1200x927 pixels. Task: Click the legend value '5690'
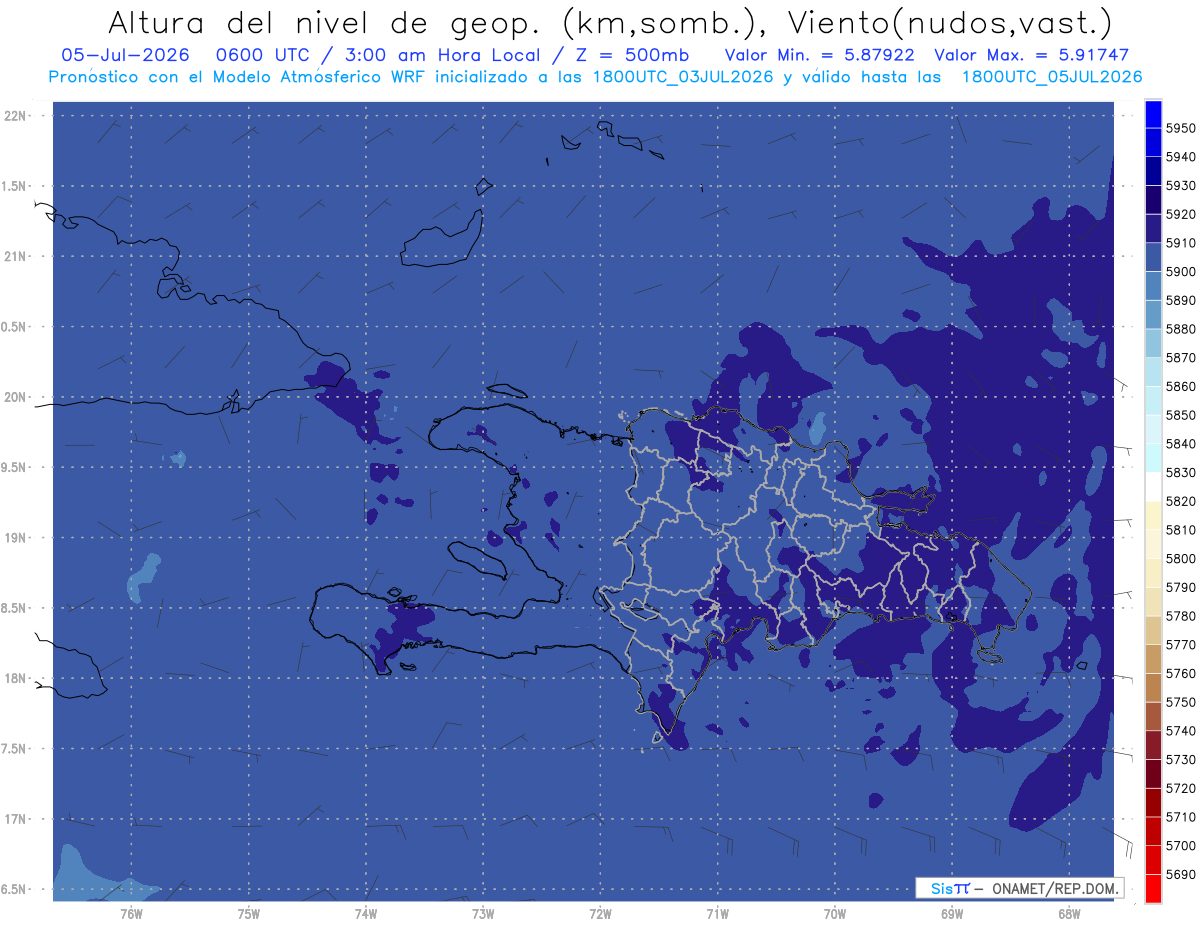1180,874
